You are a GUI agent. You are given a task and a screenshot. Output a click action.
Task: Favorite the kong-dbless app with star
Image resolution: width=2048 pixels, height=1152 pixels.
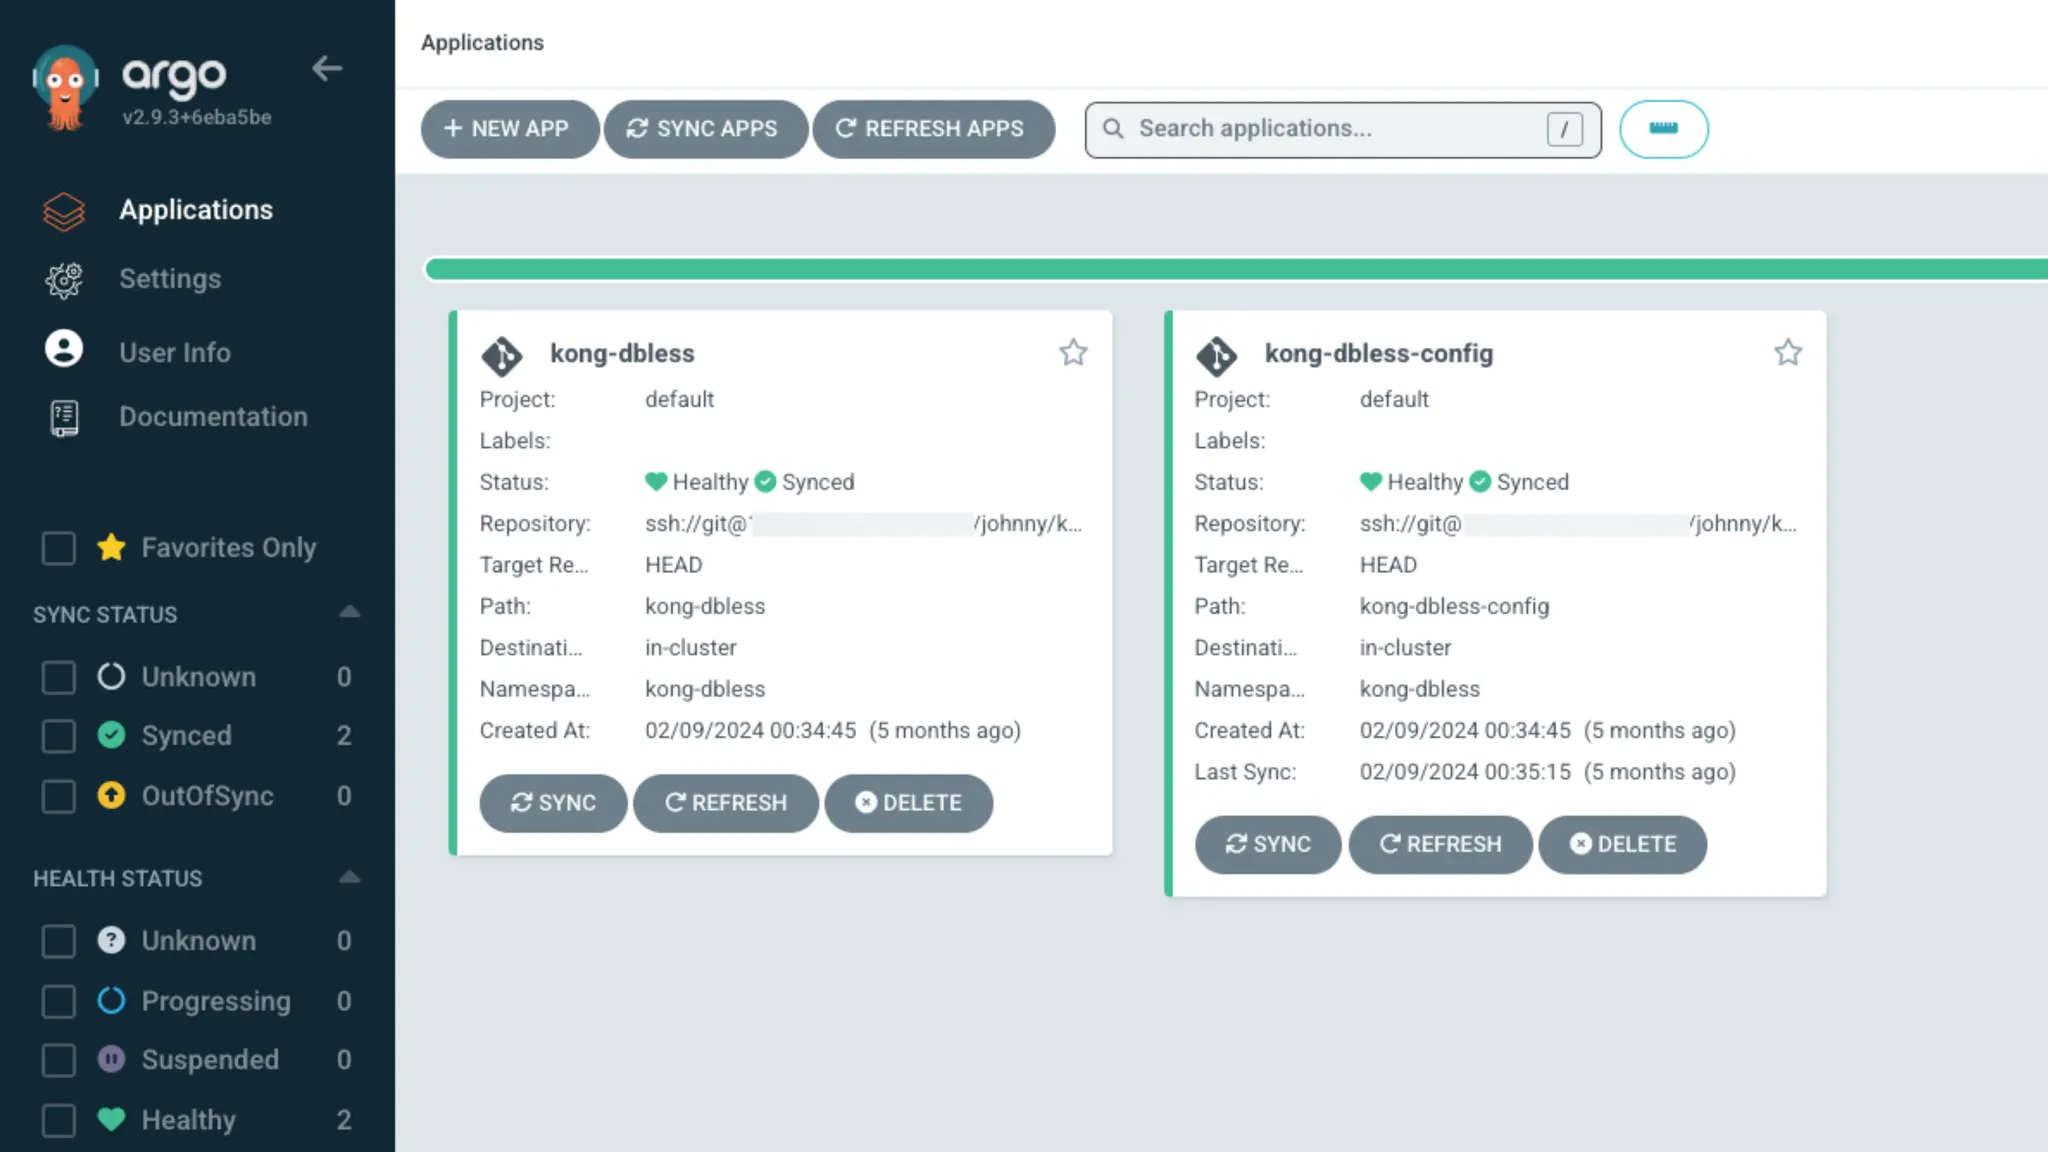pyautogui.click(x=1073, y=352)
